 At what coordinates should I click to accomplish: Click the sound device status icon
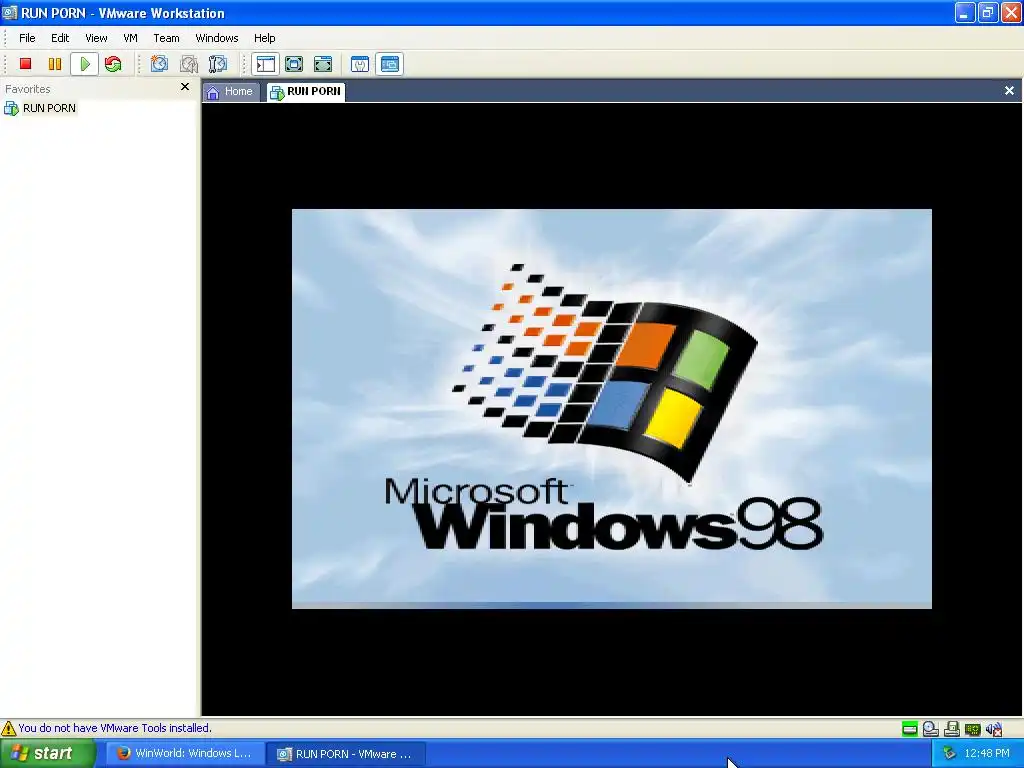tap(994, 729)
